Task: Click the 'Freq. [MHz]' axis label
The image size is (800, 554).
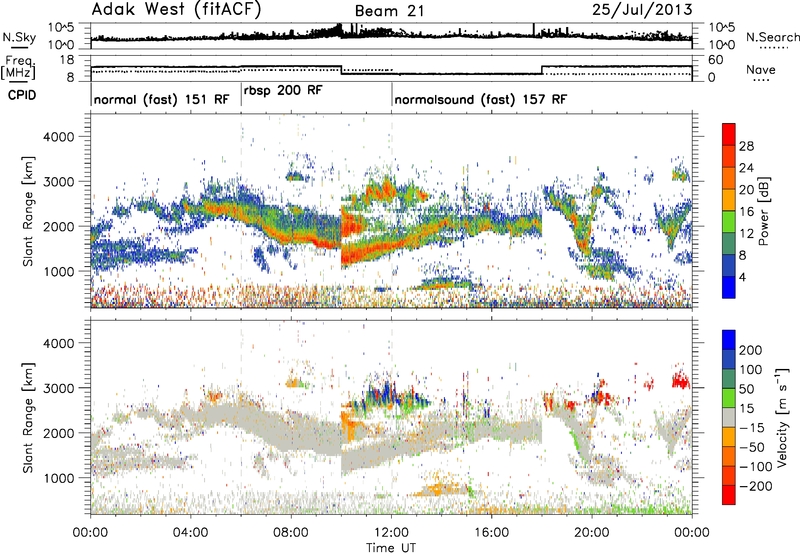Action: pyautogui.click(x=18, y=67)
